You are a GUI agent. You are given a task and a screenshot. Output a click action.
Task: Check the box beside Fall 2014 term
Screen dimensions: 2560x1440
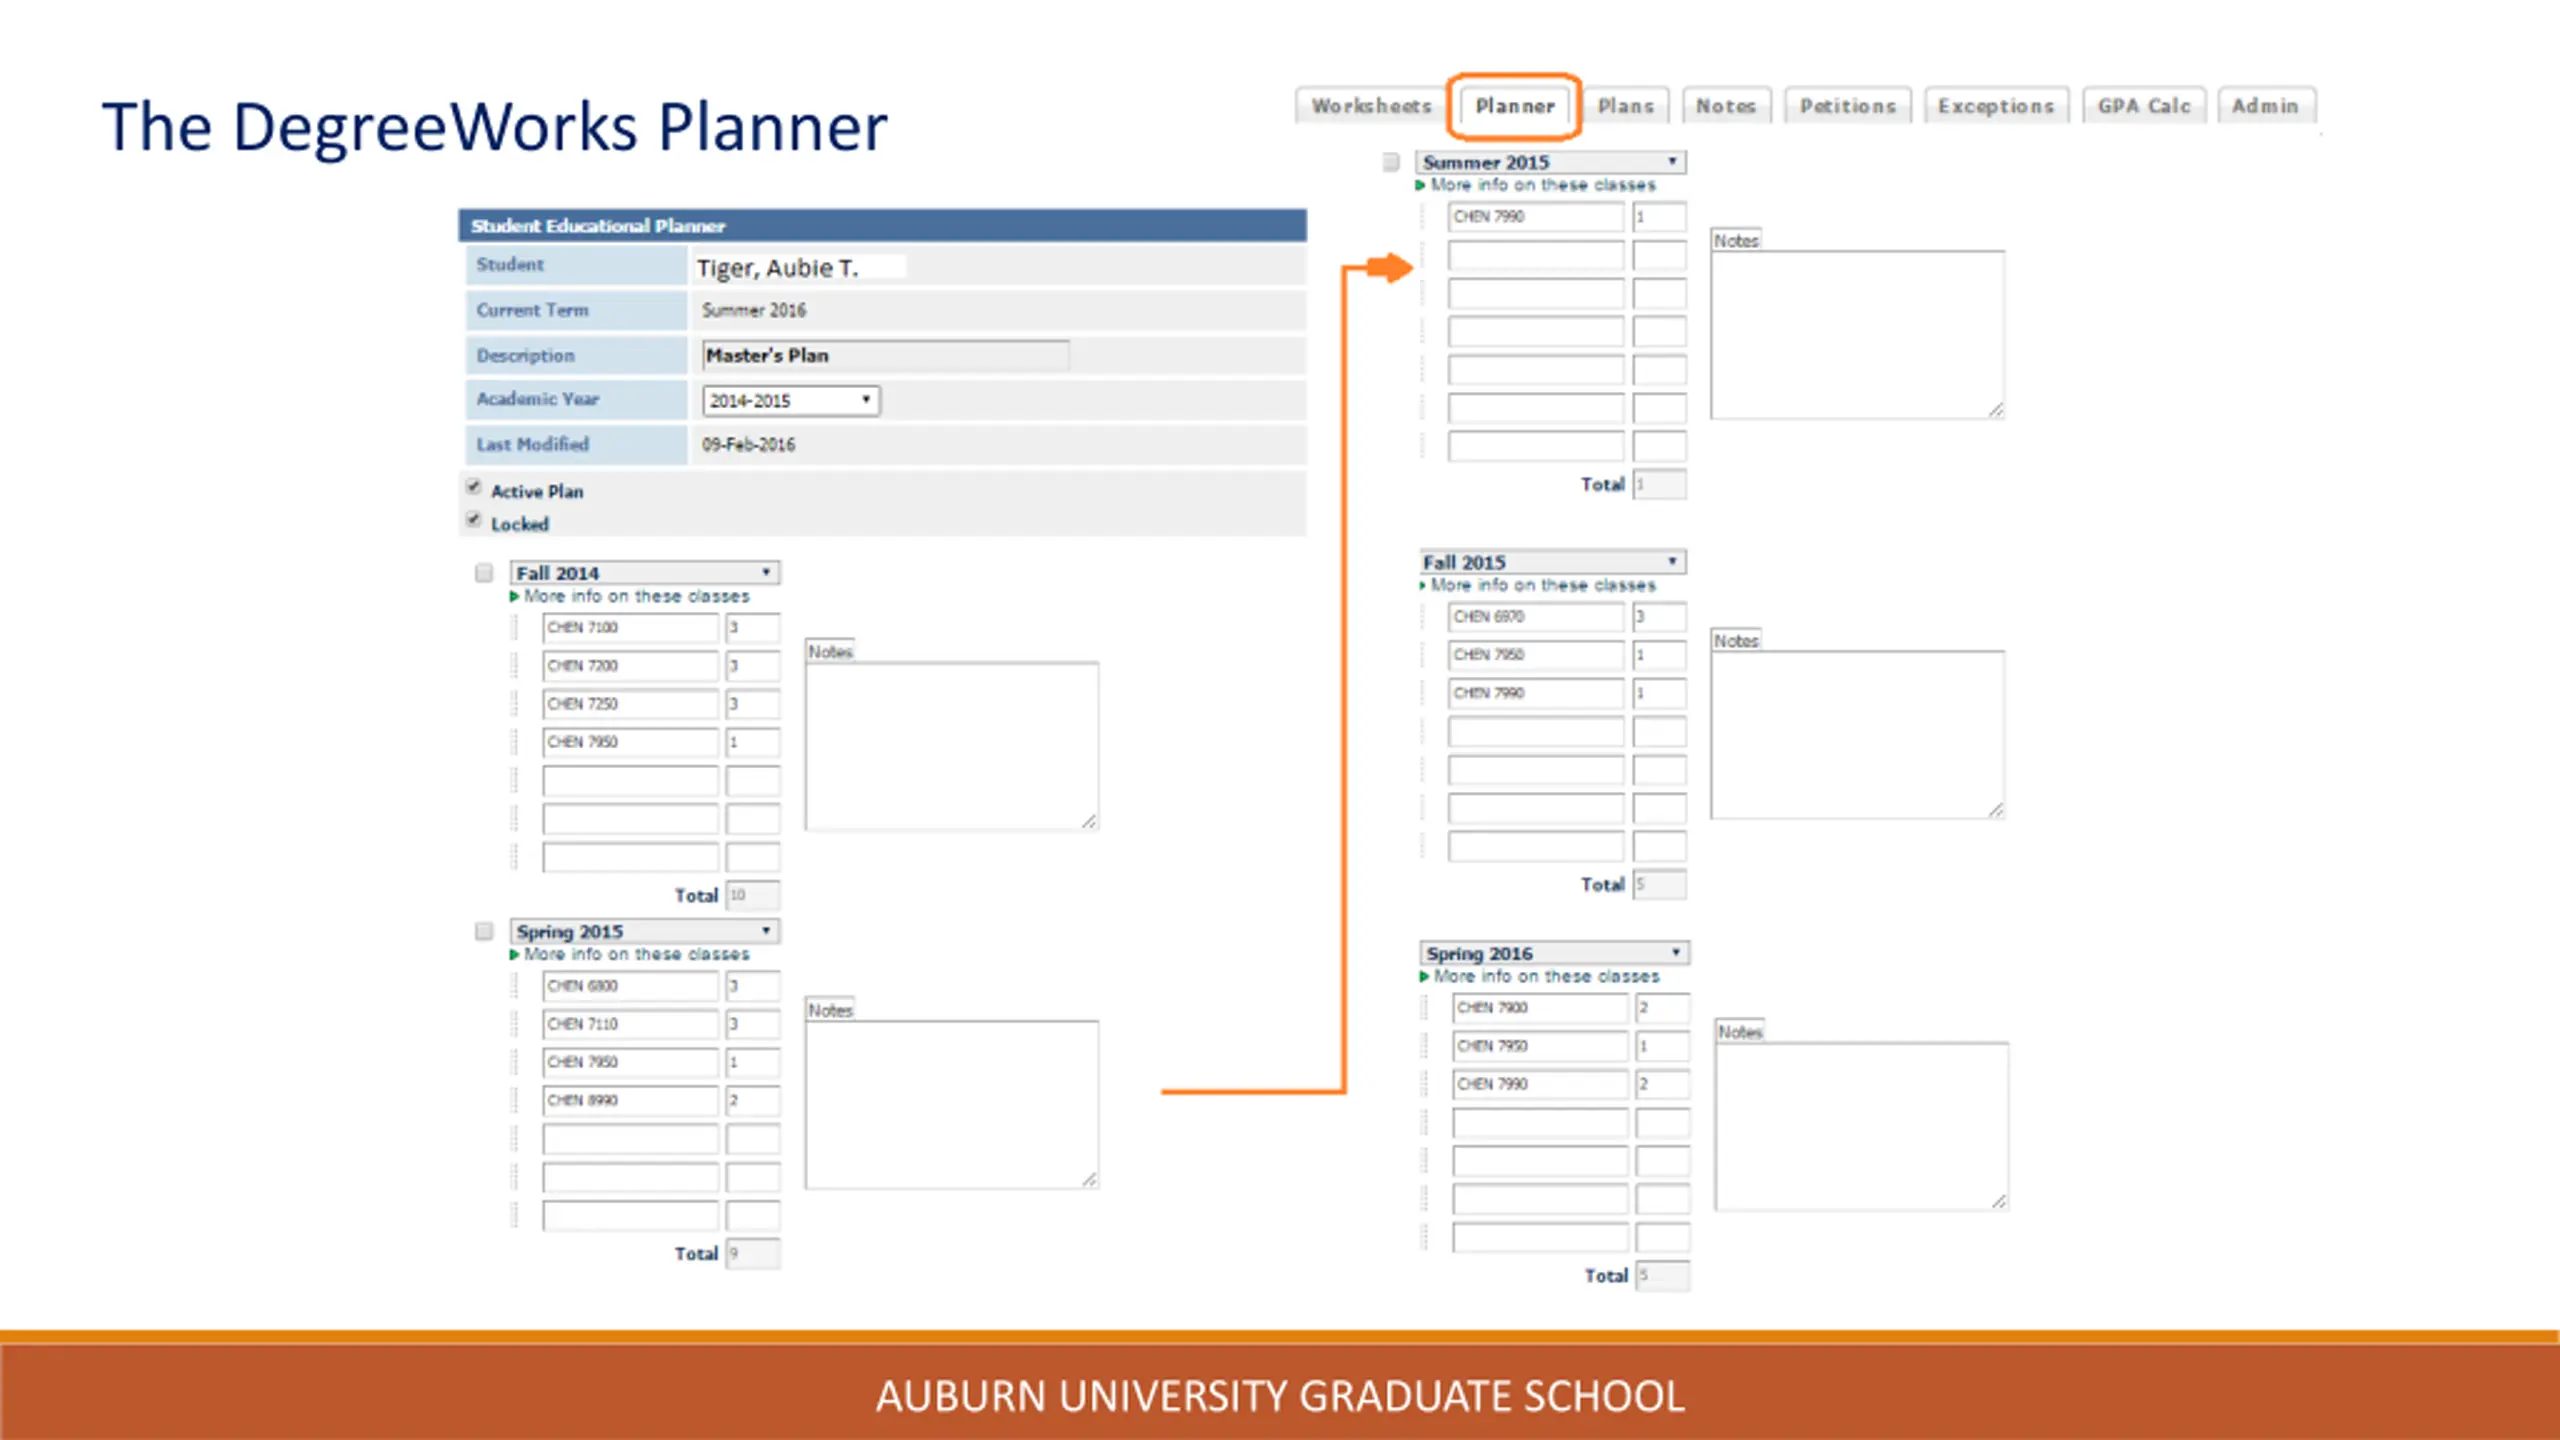(x=484, y=573)
